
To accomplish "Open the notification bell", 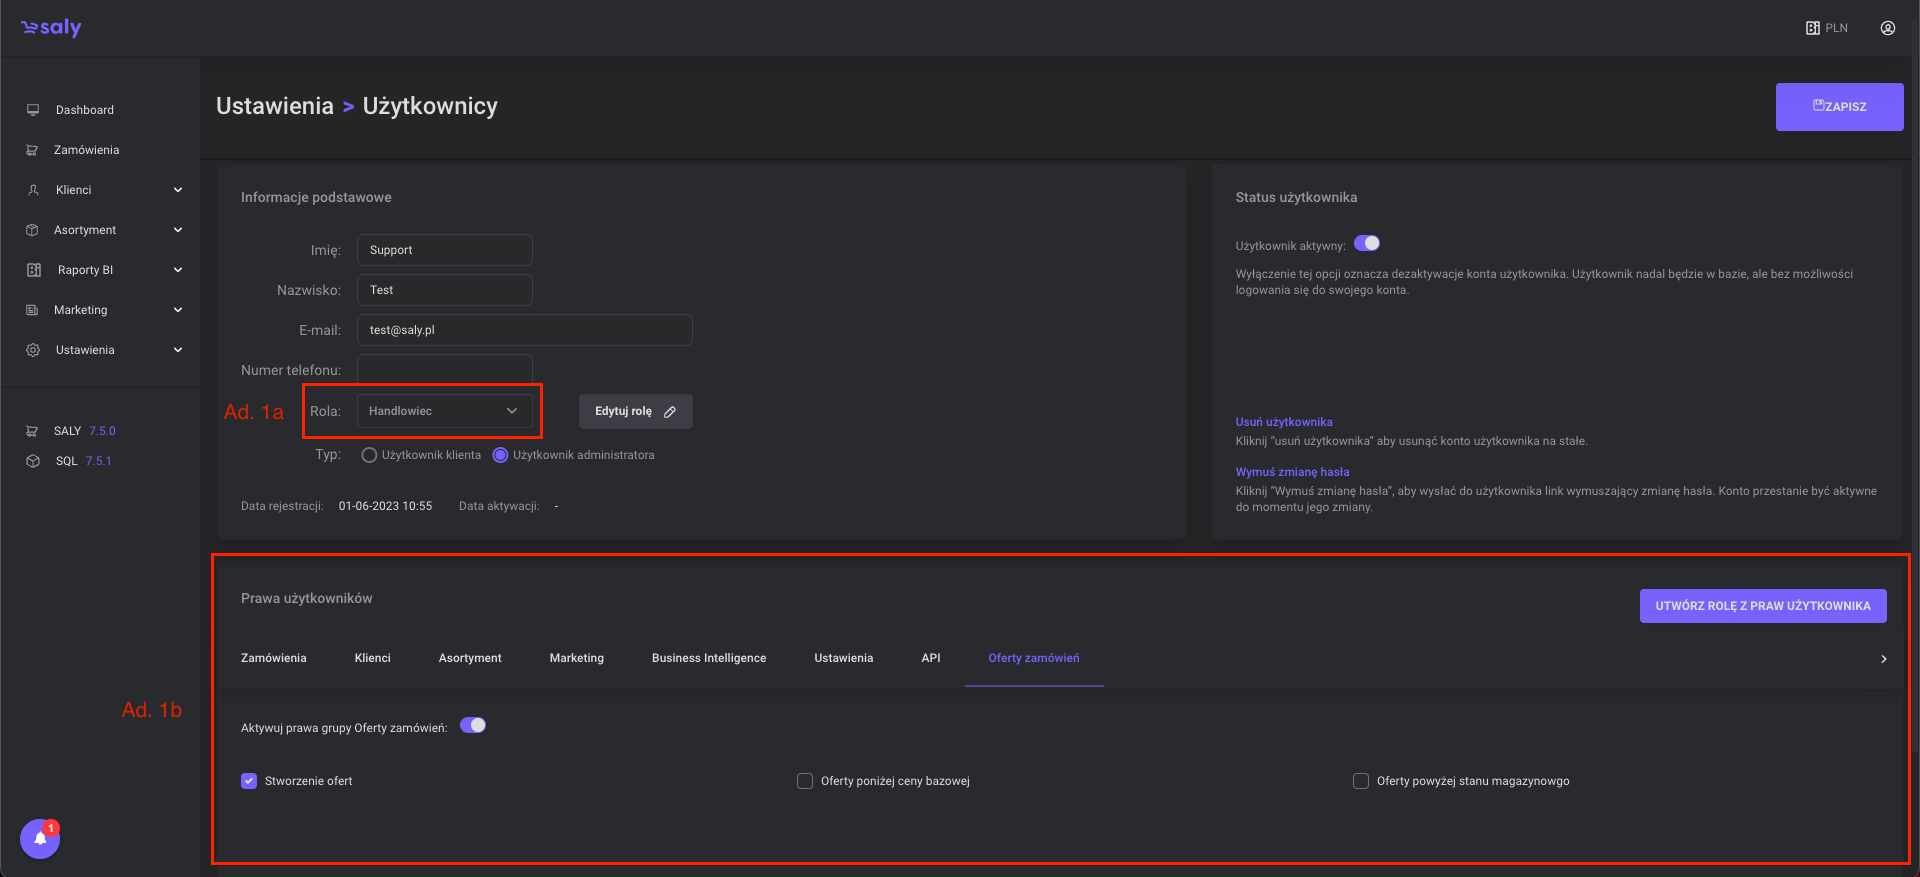I will point(40,838).
